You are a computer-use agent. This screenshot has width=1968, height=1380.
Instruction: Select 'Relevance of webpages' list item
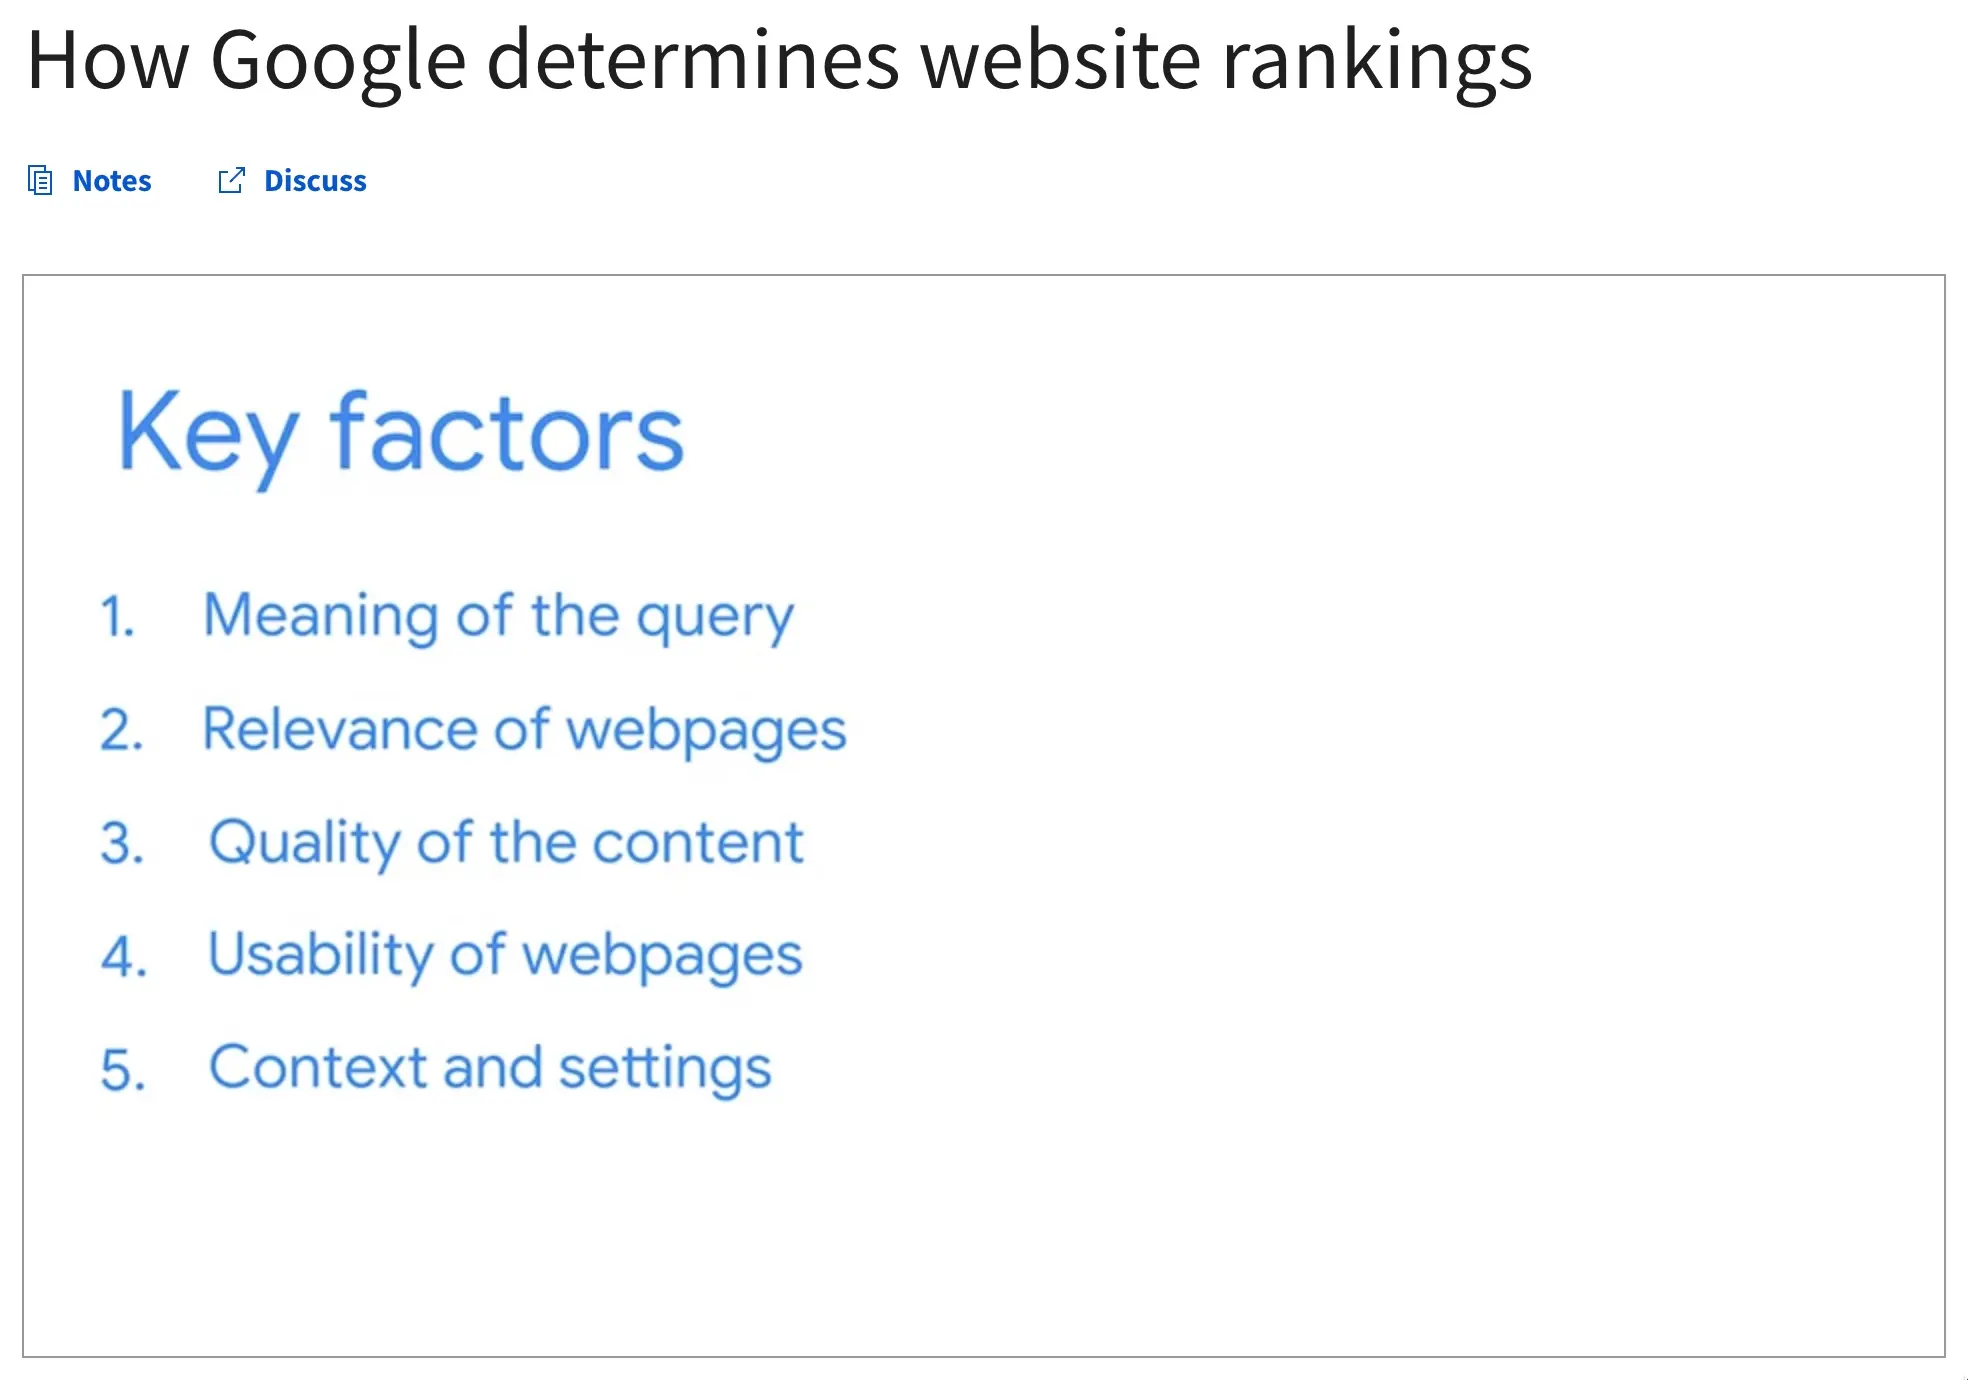tap(524, 729)
